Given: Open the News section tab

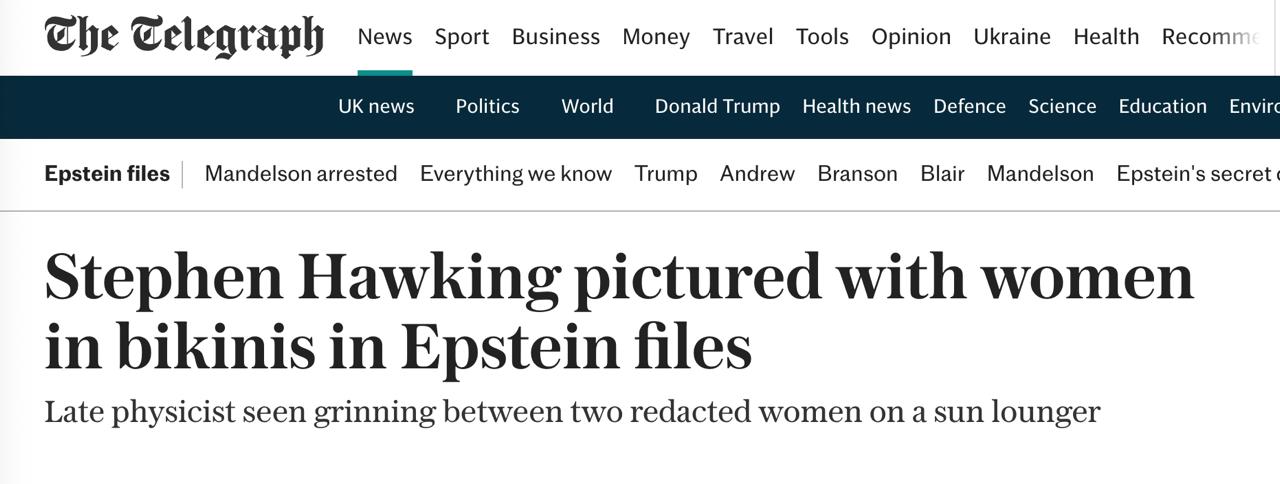Looking at the screenshot, I should coord(385,37).
